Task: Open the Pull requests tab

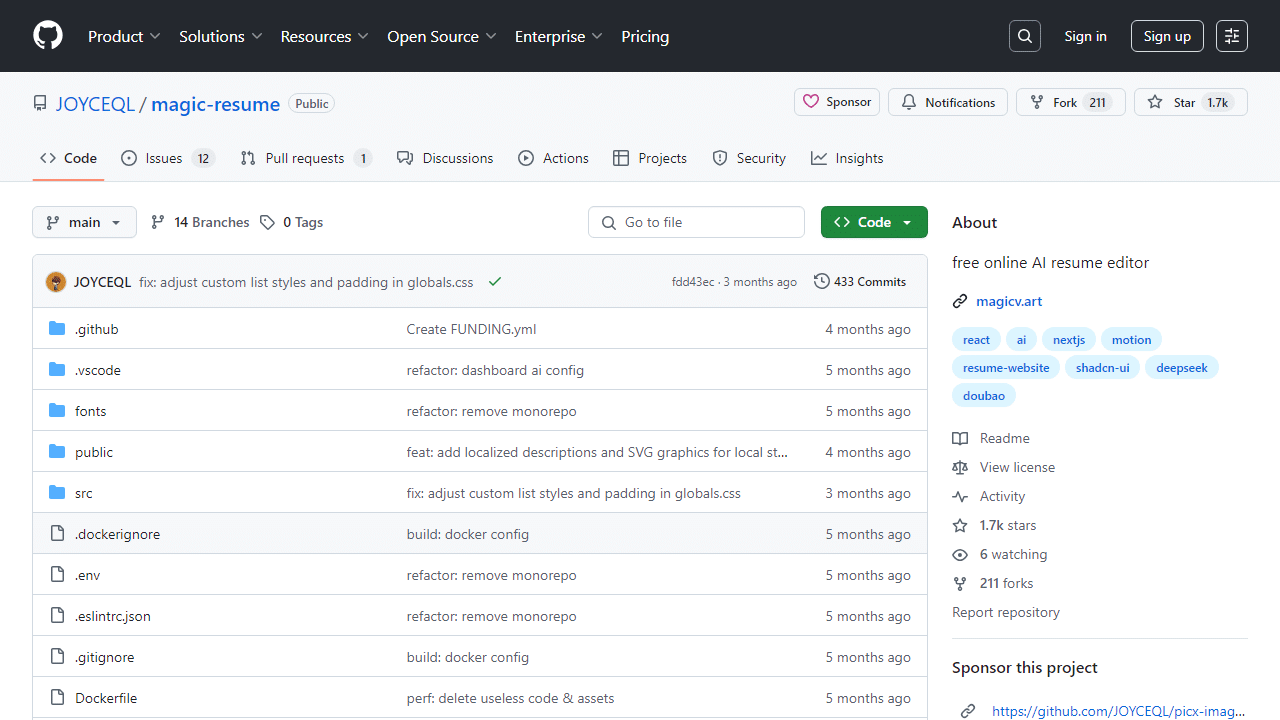Action: 306,158
